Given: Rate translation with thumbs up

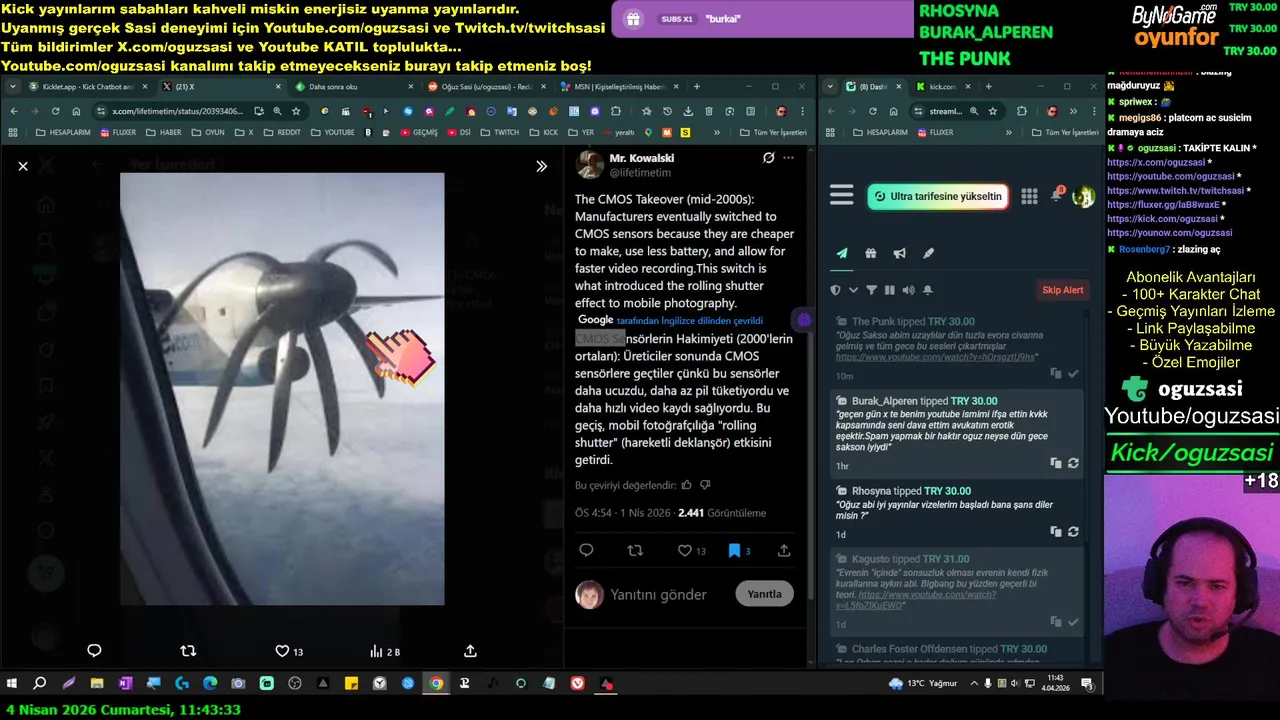Looking at the screenshot, I should click(x=686, y=485).
